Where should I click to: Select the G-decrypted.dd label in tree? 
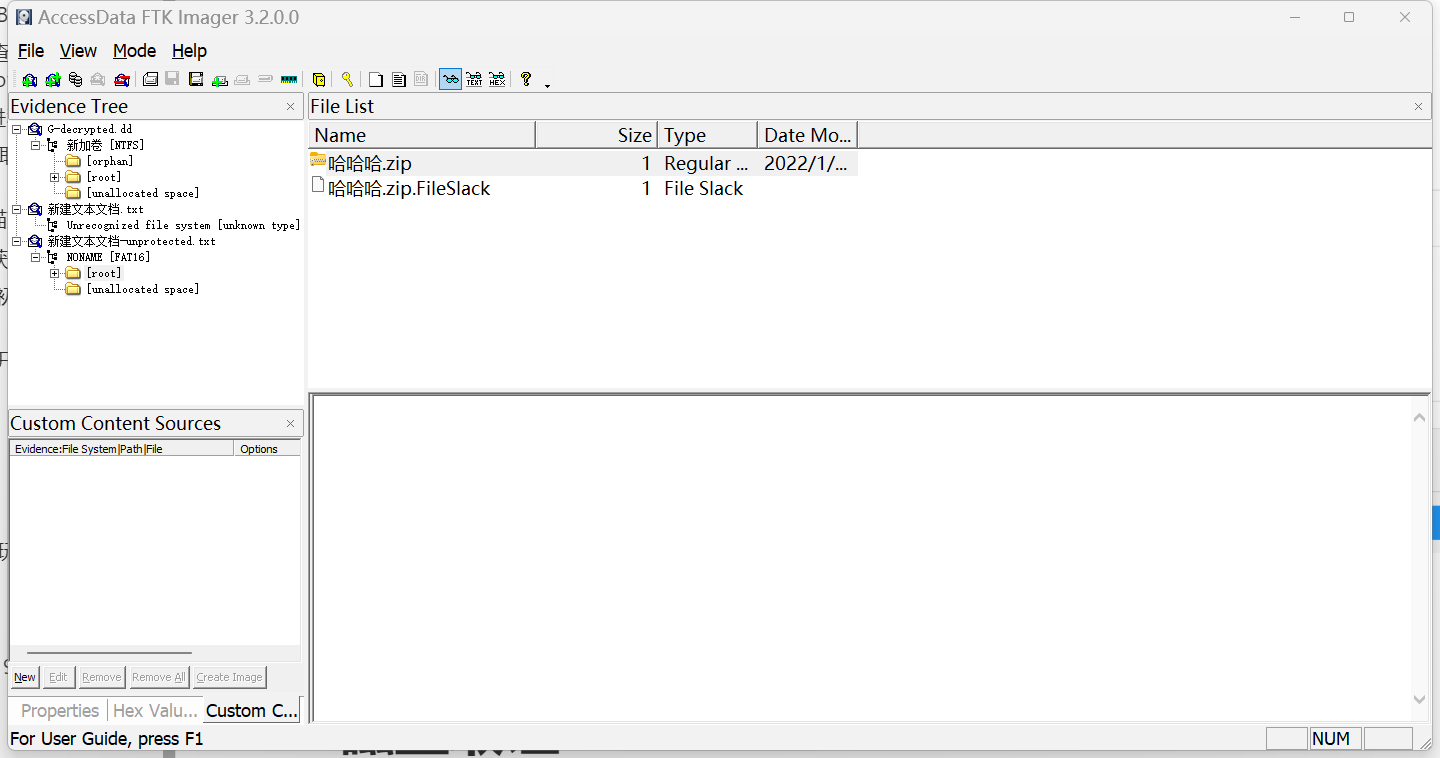[x=89, y=129]
